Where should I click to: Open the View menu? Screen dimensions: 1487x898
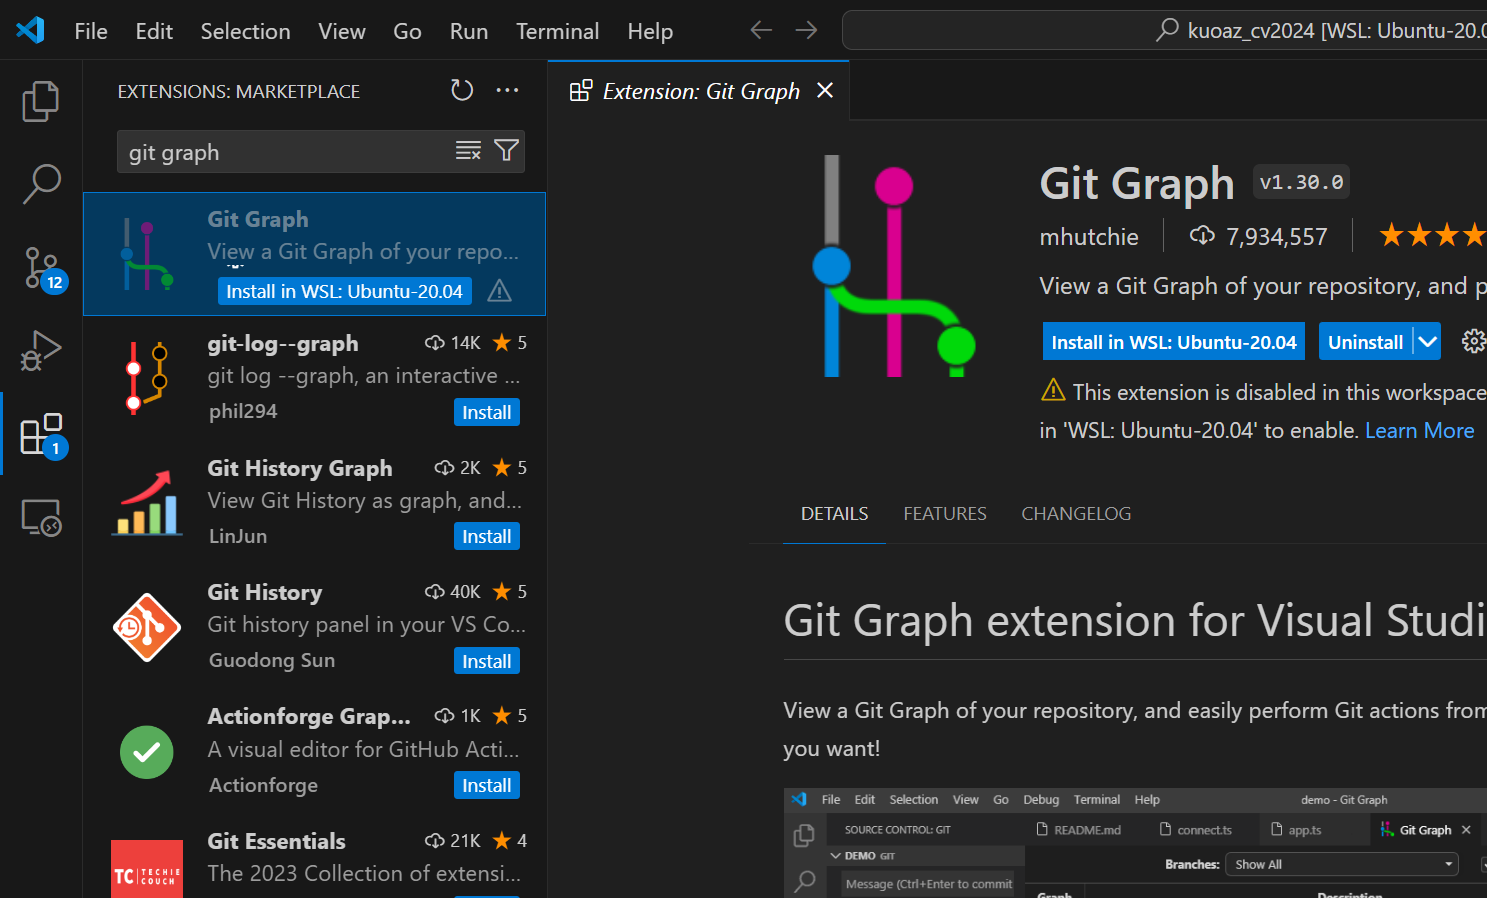pos(342,31)
